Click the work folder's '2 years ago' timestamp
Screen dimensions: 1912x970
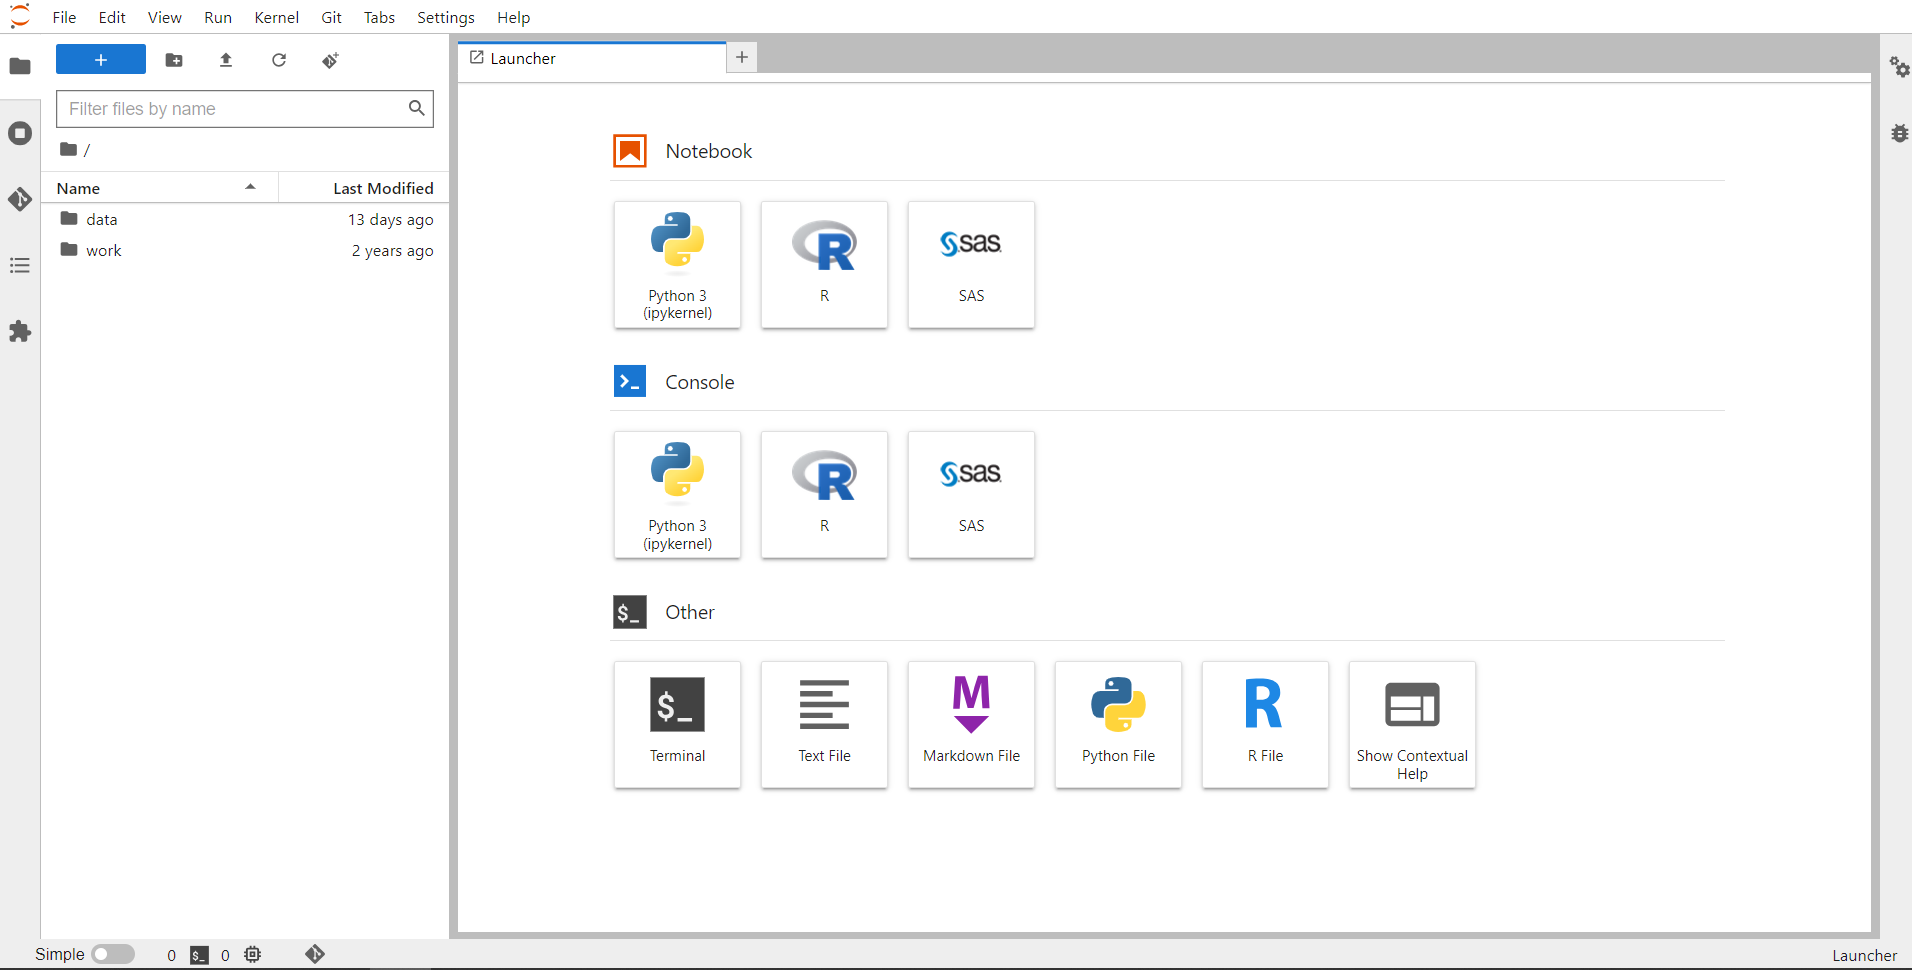tap(393, 251)
